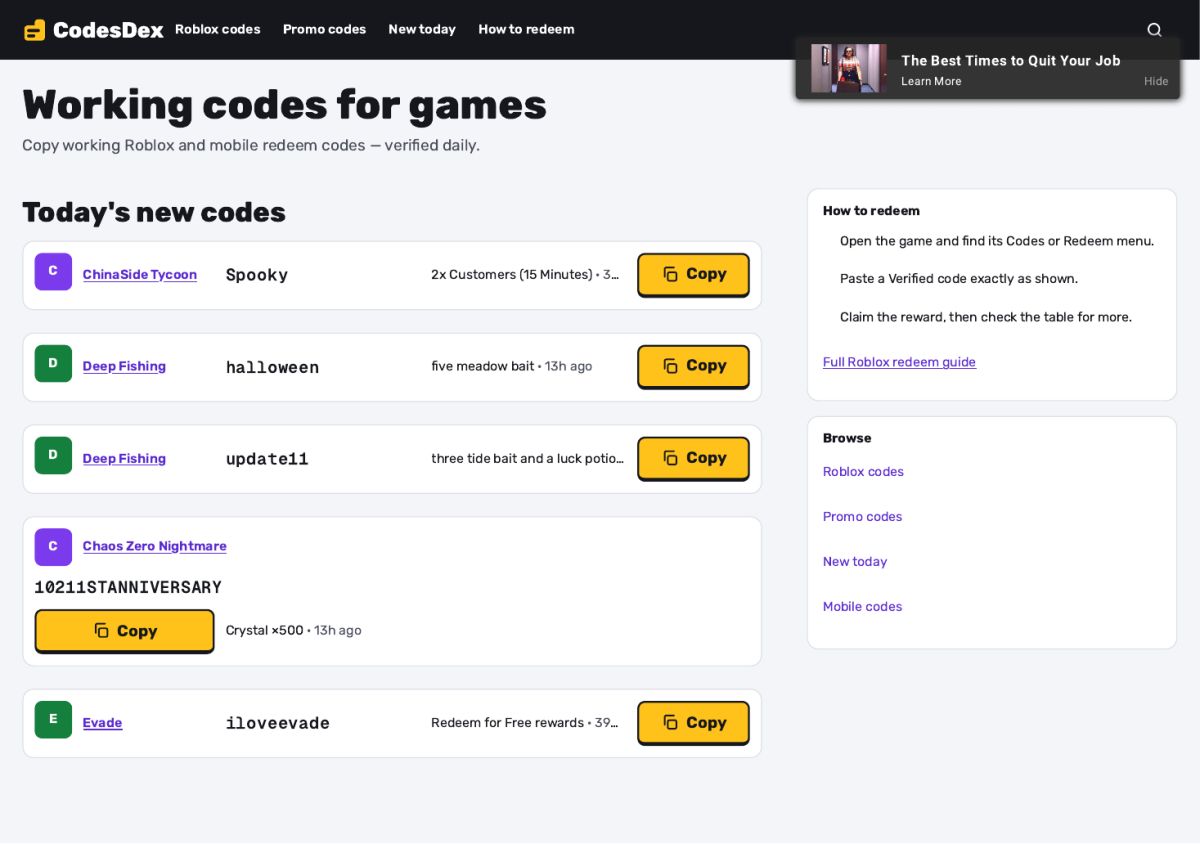The image size is (1200, 844).
Task: Click 'Crystal ×500' reward text
Action: 265,631
